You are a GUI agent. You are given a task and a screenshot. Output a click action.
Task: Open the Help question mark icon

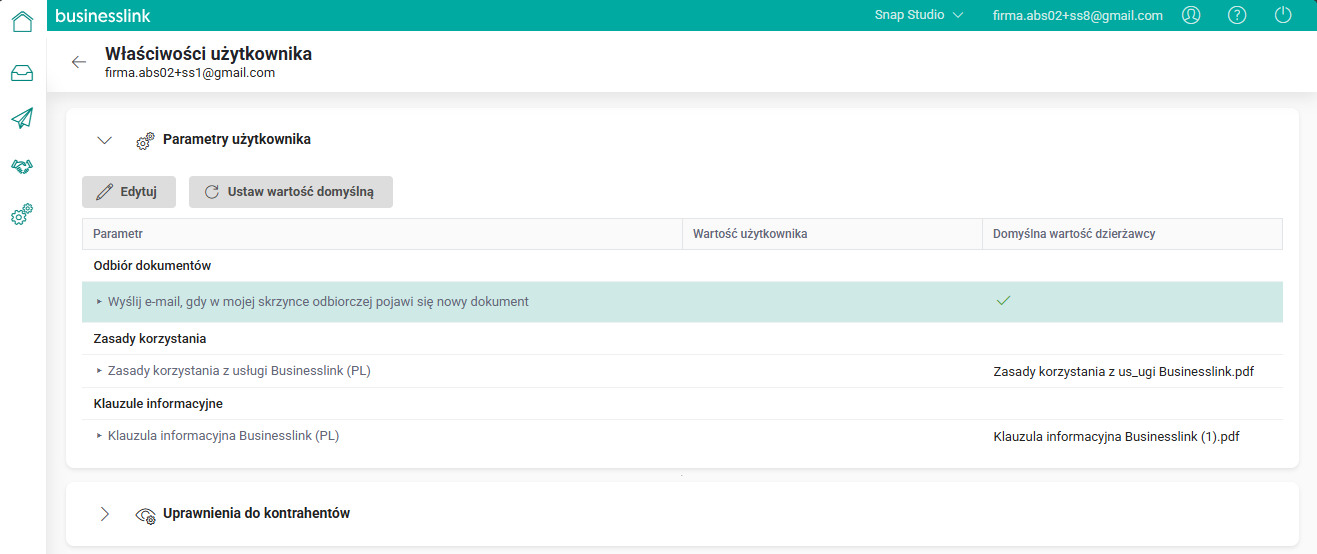tap(1237, 15)
